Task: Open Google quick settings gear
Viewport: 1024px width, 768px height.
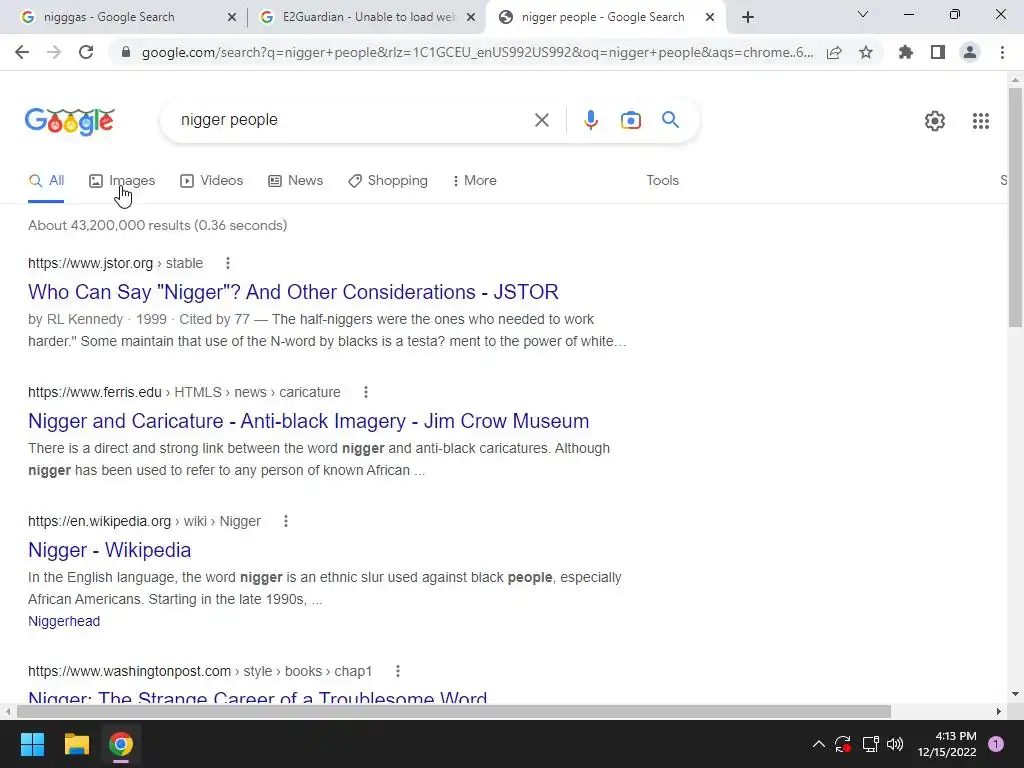Action: pyautogui.click(x=935, y=121)
